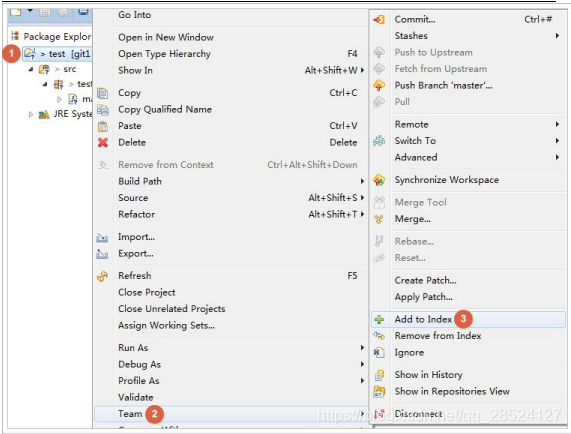The width and height of the screenshot is (571, 434).
Task: Click the JRE System Library icon
Action: [x=44, y=115]
